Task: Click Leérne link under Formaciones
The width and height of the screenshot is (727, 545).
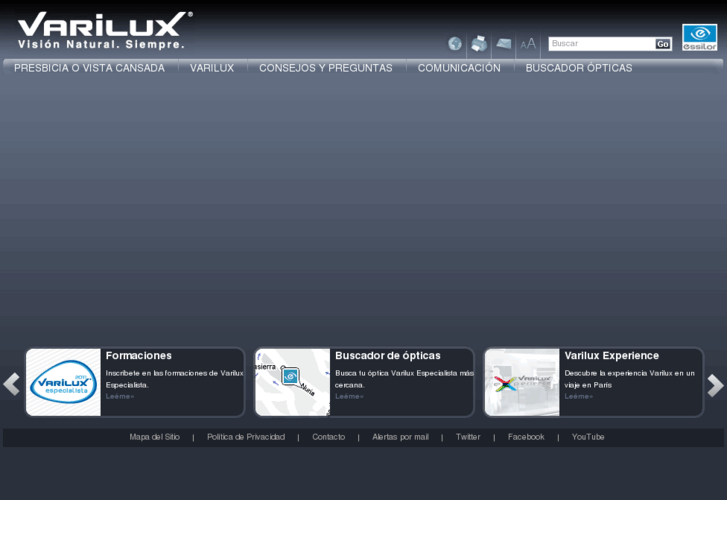Action: tap(120, 396)
